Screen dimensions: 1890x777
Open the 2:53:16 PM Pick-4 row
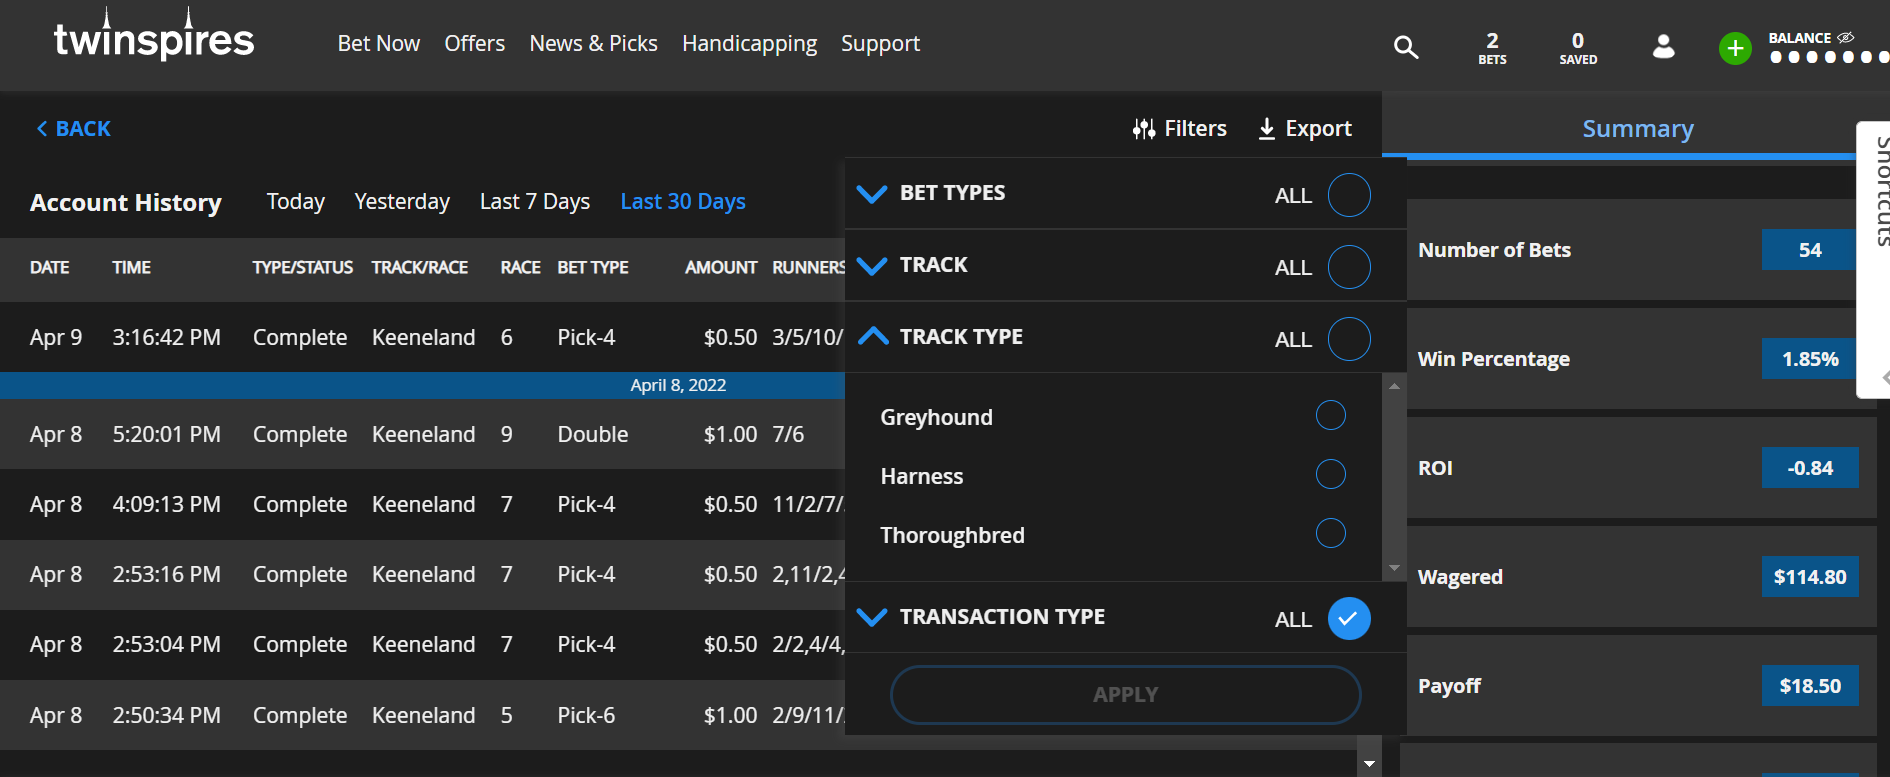pos(422,575)
